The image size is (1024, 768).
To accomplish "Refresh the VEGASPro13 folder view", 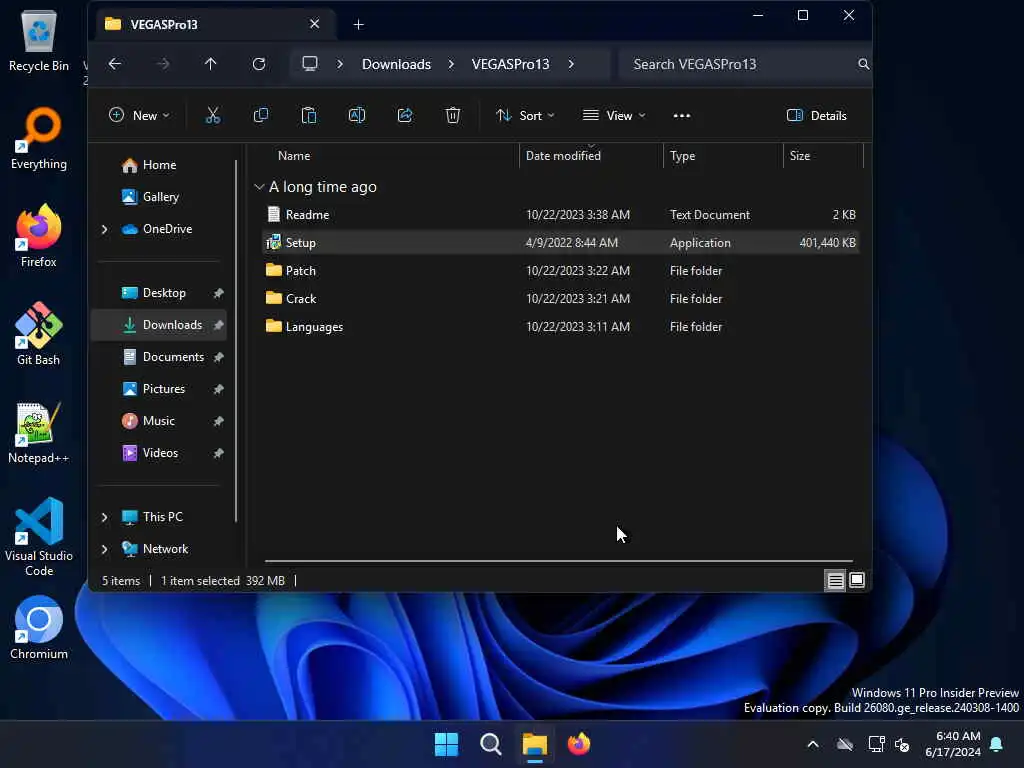I will [x=259, y=64].
